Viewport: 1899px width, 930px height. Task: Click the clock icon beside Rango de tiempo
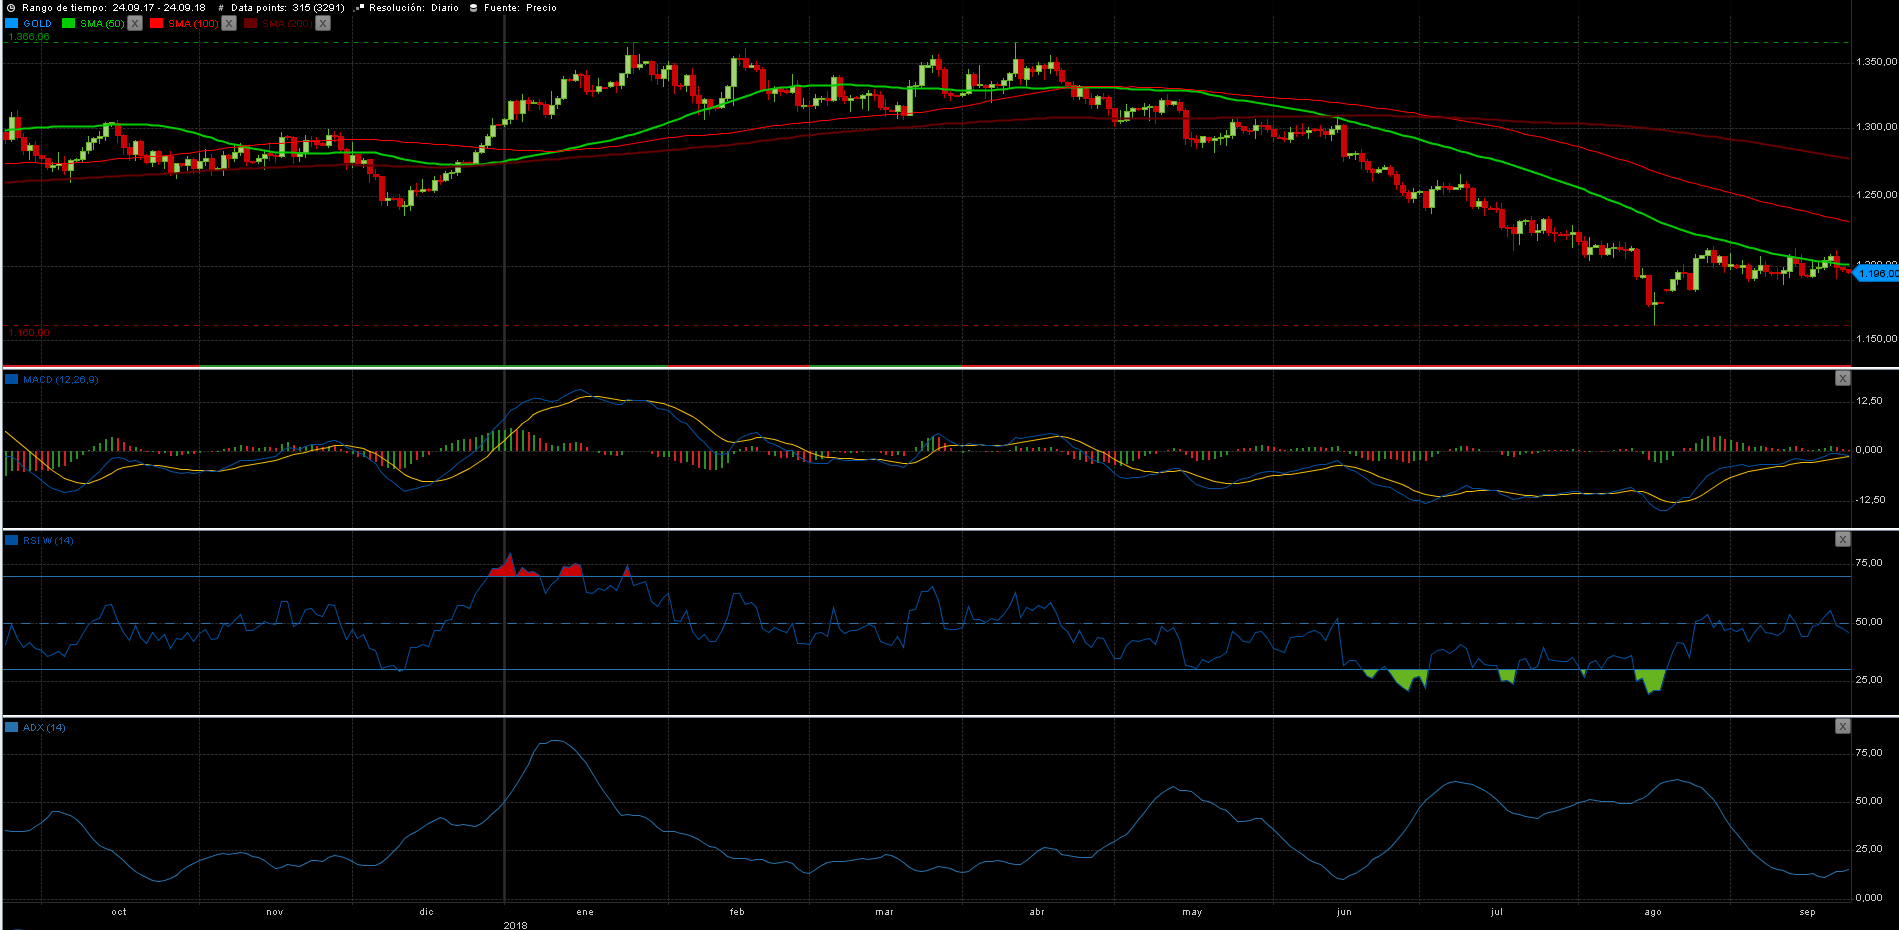point(11,8)
